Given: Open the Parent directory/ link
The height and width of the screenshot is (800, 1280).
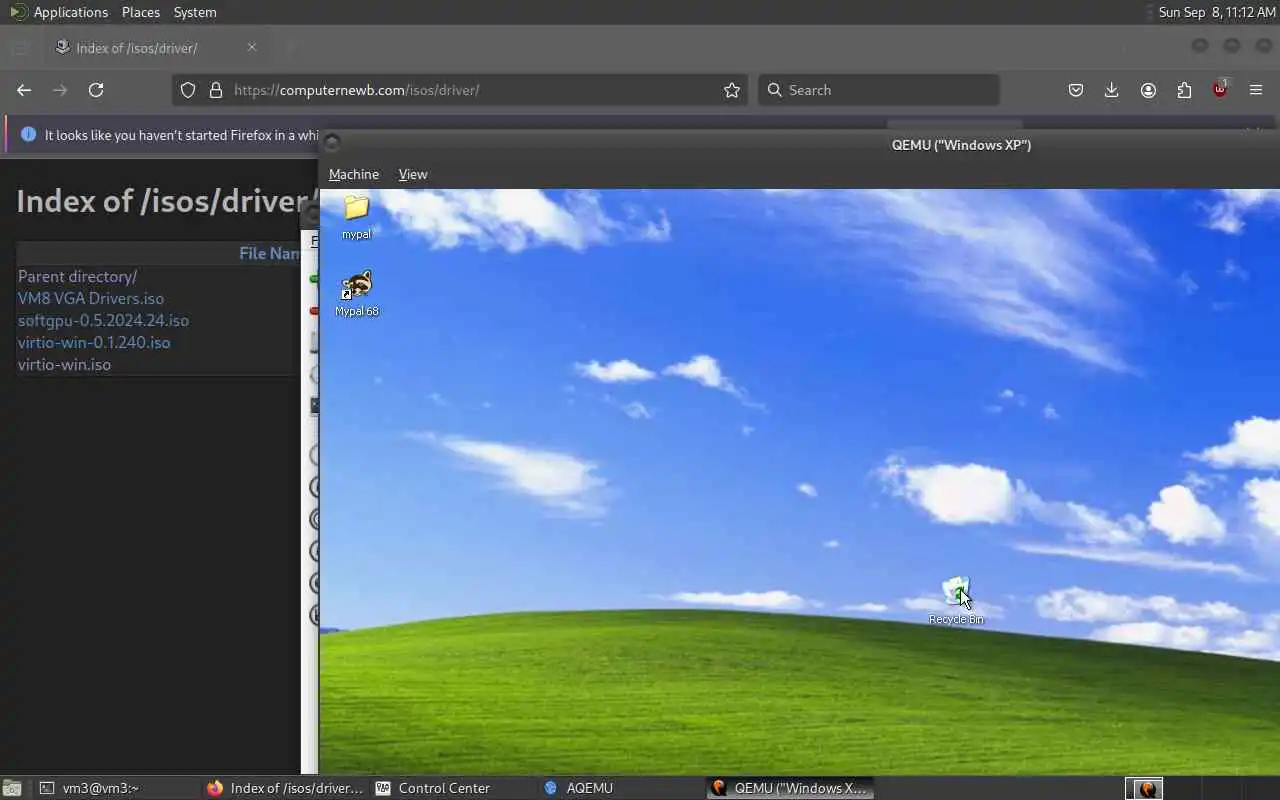Looking at the screenshot, I should pyautogui.click(x=77, y=276).
